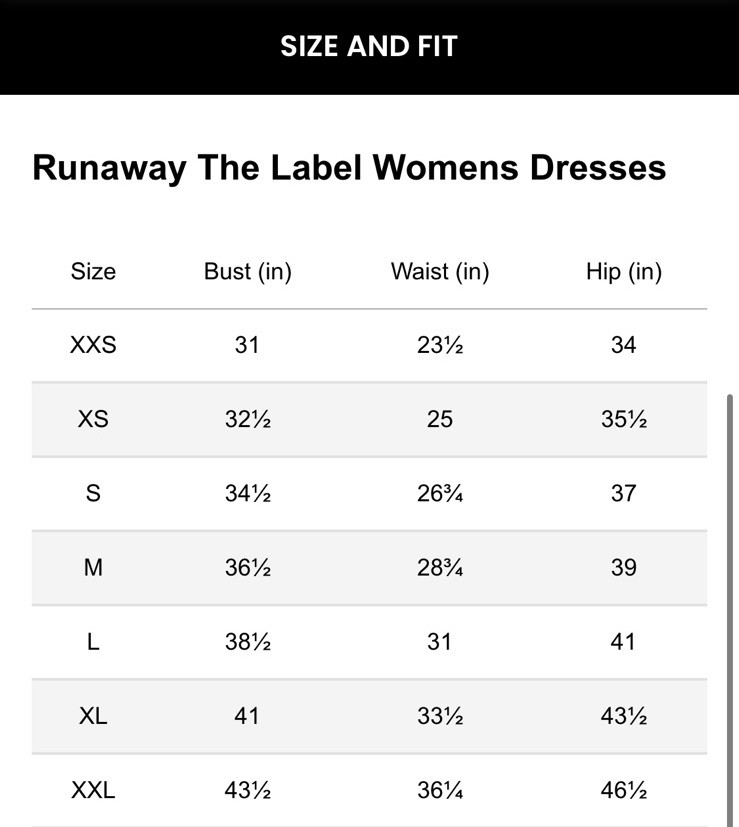
Task: Click the vertical scrollbar on the right
Action: 731,600
